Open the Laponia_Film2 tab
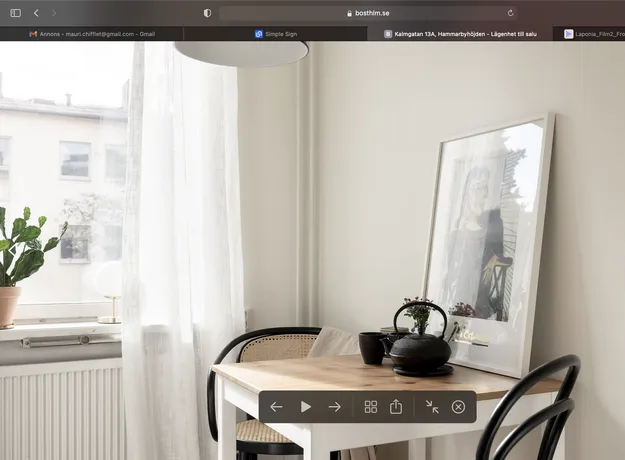Screen dimensions: 625x460 click(x=589, y=34)
